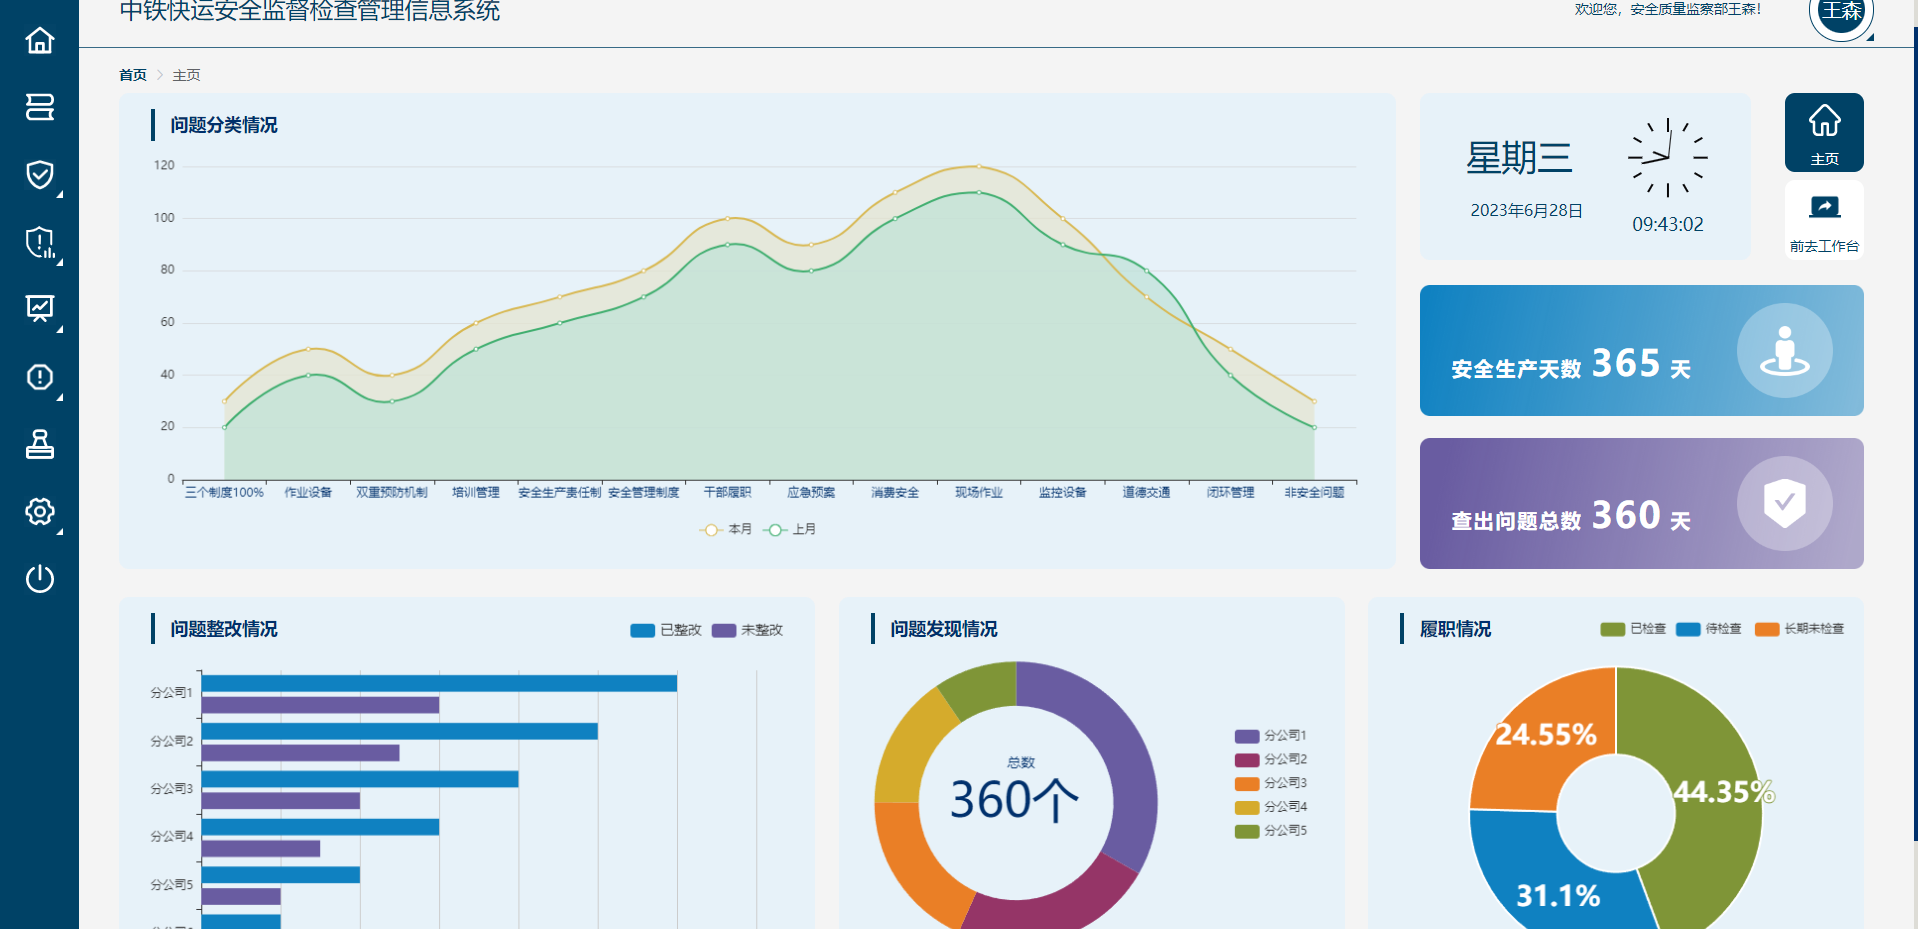Go to workbench via 前去工作台 button
This screenshot has width=1918, height=929.
click(1824, 220)
